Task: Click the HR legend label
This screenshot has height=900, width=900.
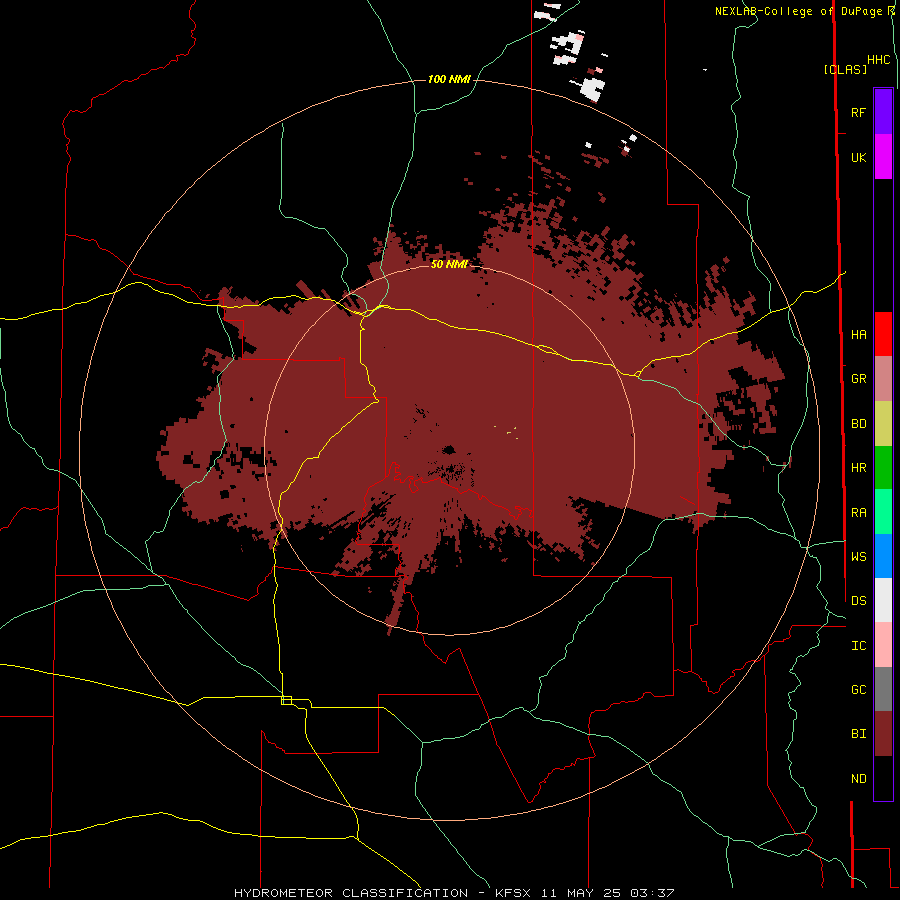Action: click(858, 468)
